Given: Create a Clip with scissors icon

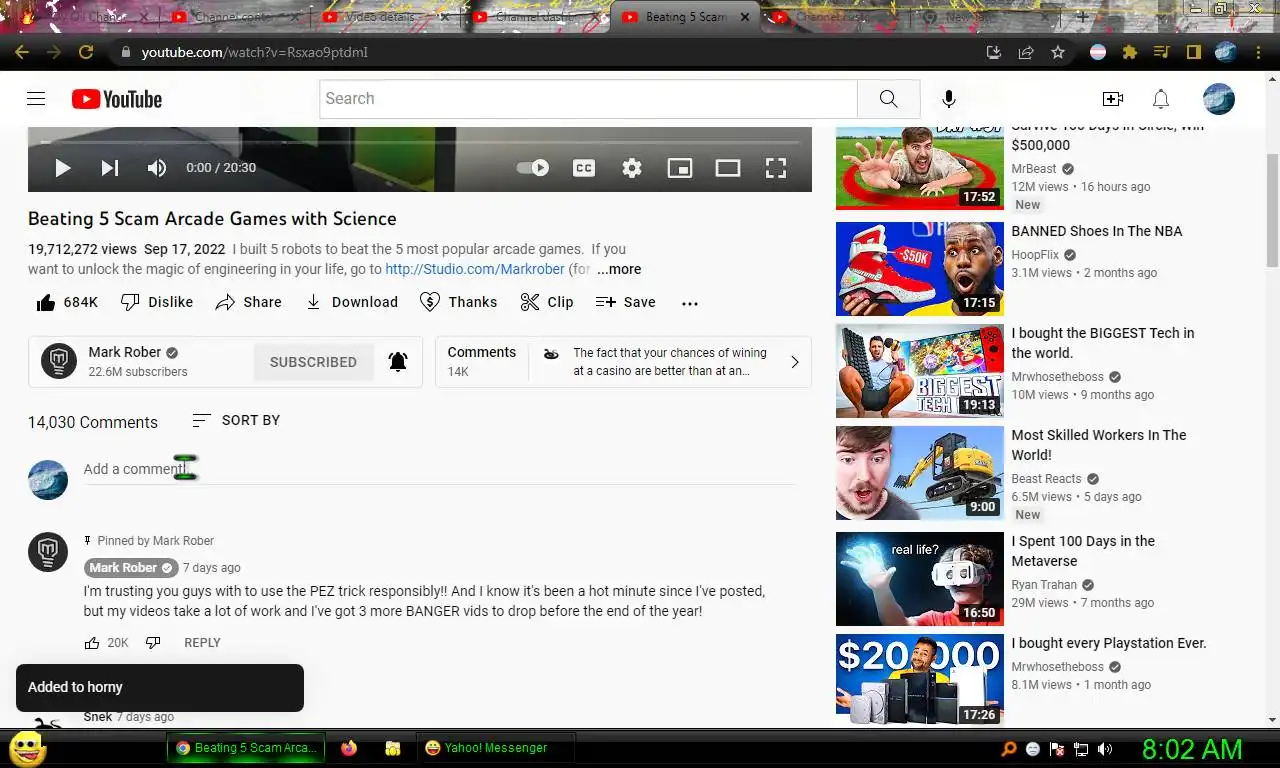Looking at the screenshot, I should (547, 302).
